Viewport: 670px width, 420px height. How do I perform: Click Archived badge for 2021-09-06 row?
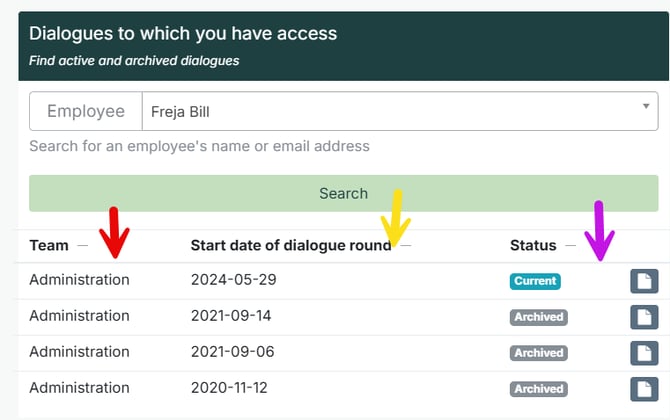(538, 353)
